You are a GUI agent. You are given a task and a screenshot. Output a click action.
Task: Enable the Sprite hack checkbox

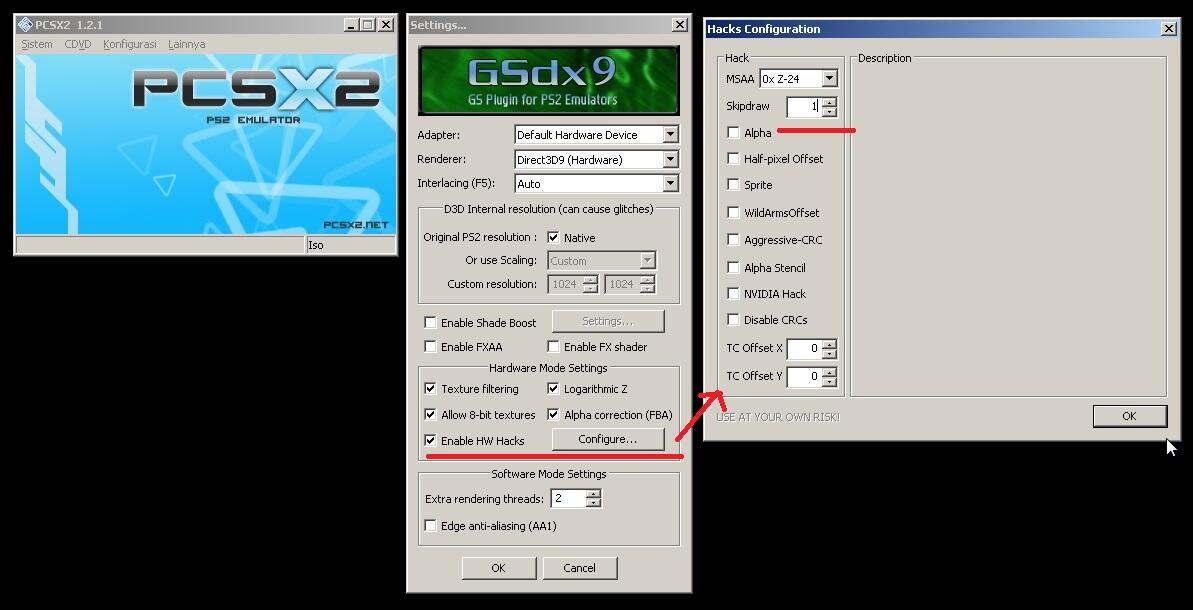click(733, 184)
